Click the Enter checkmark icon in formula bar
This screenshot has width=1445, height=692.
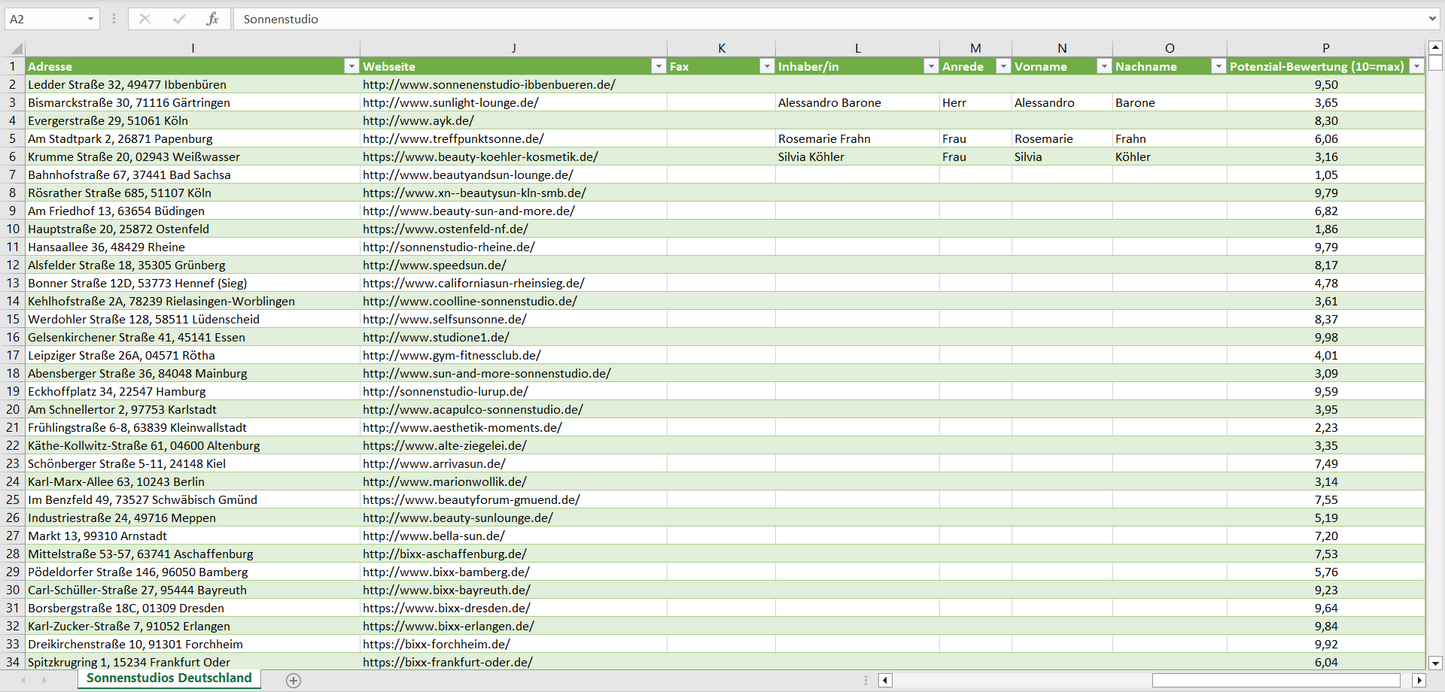[x=179, y=19]
